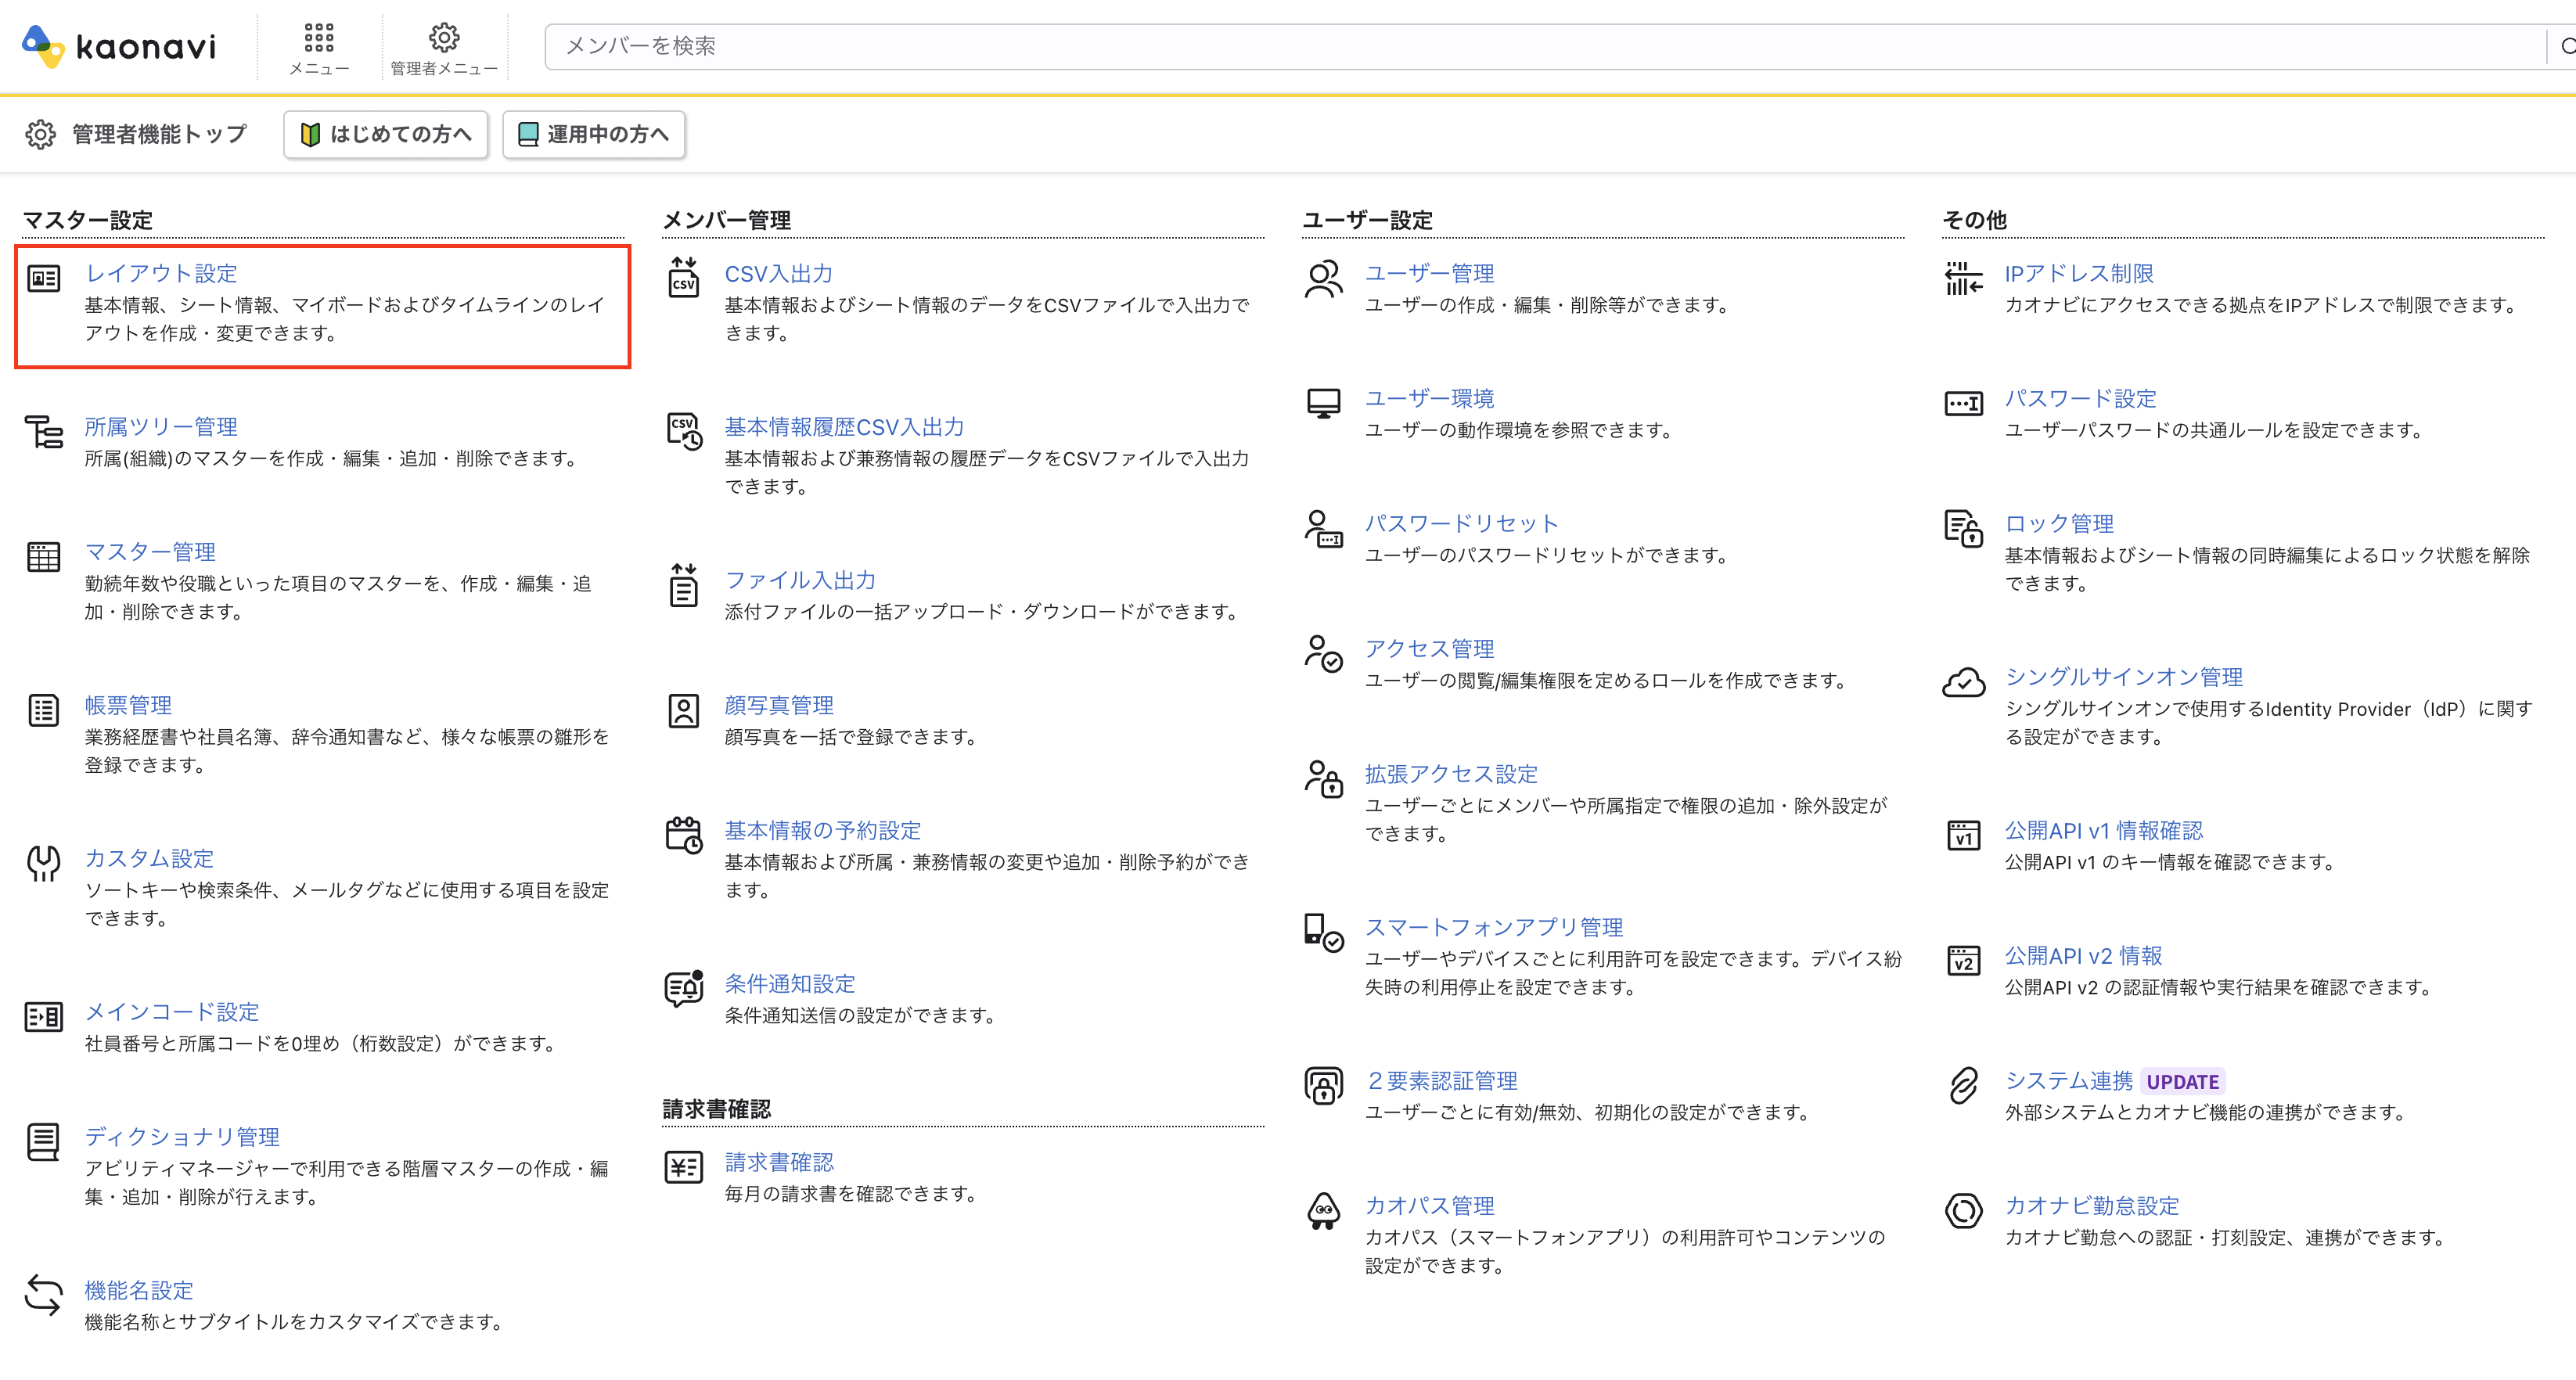Open the IPアドレス制限 link
The height and width of the screenshot is (1380, 2576).
(x=2079, y=273)
